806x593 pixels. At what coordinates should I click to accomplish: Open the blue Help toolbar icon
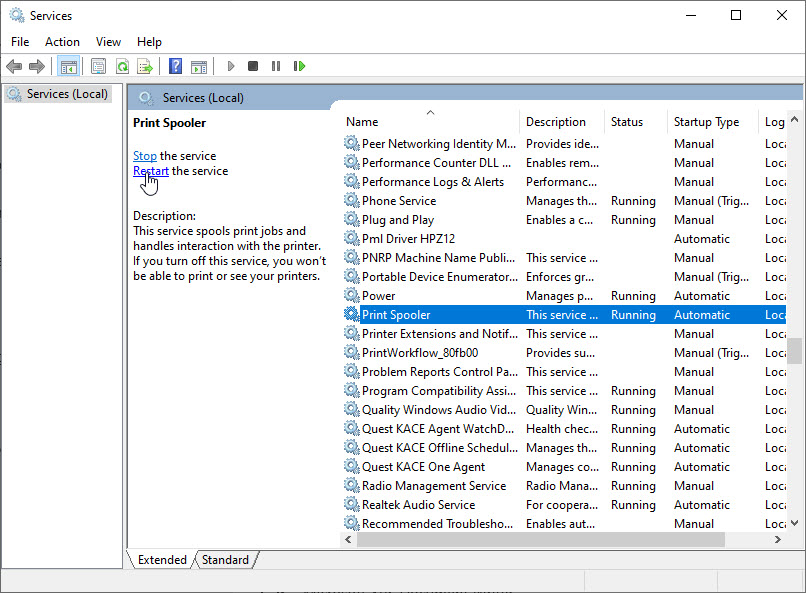click(175, 66)
